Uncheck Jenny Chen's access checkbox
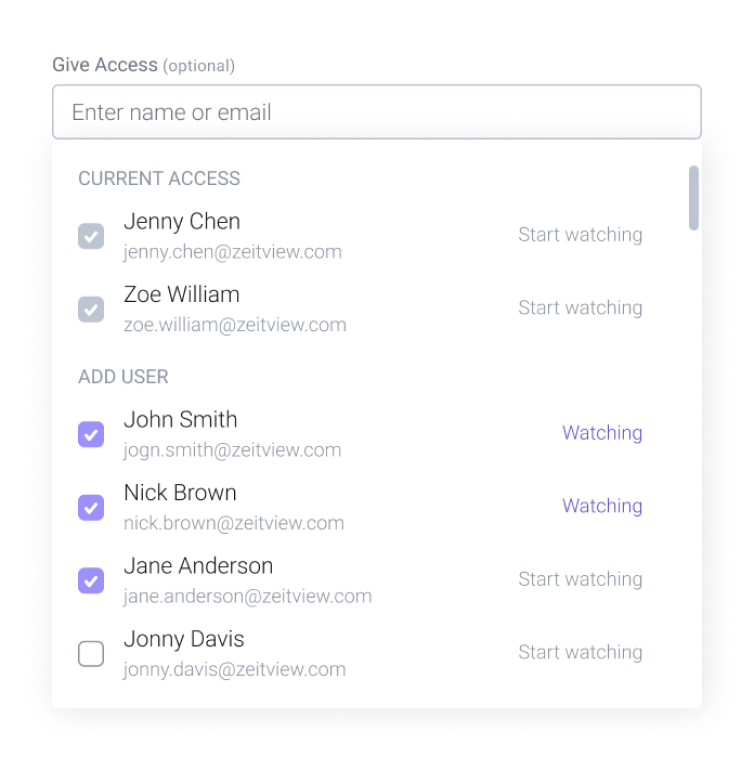 [x=91, y=236]
